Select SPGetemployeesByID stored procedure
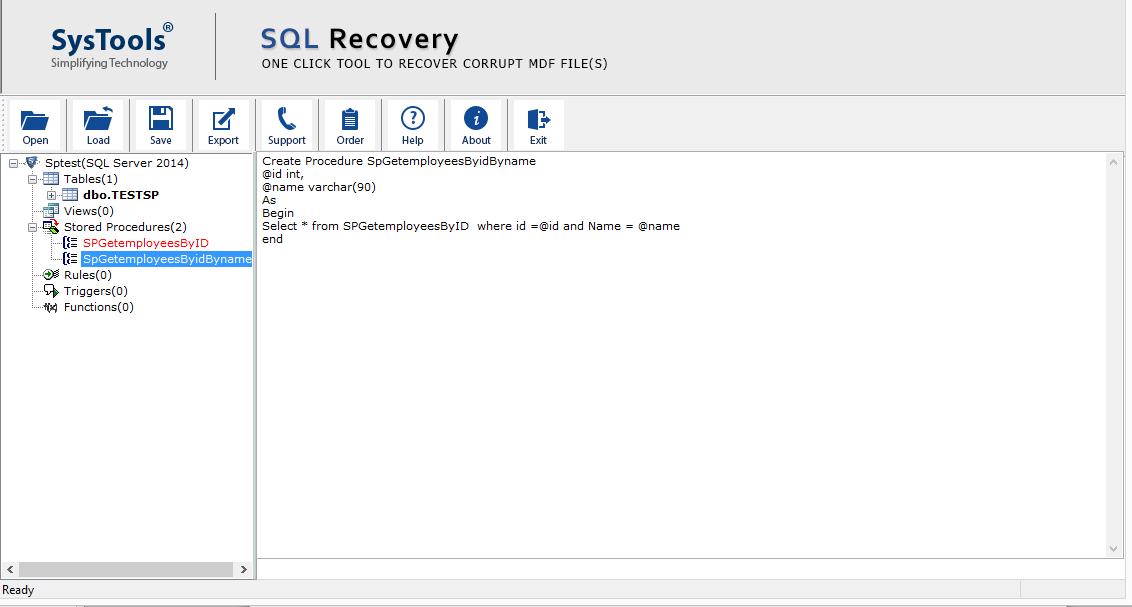 click(145, 243)
